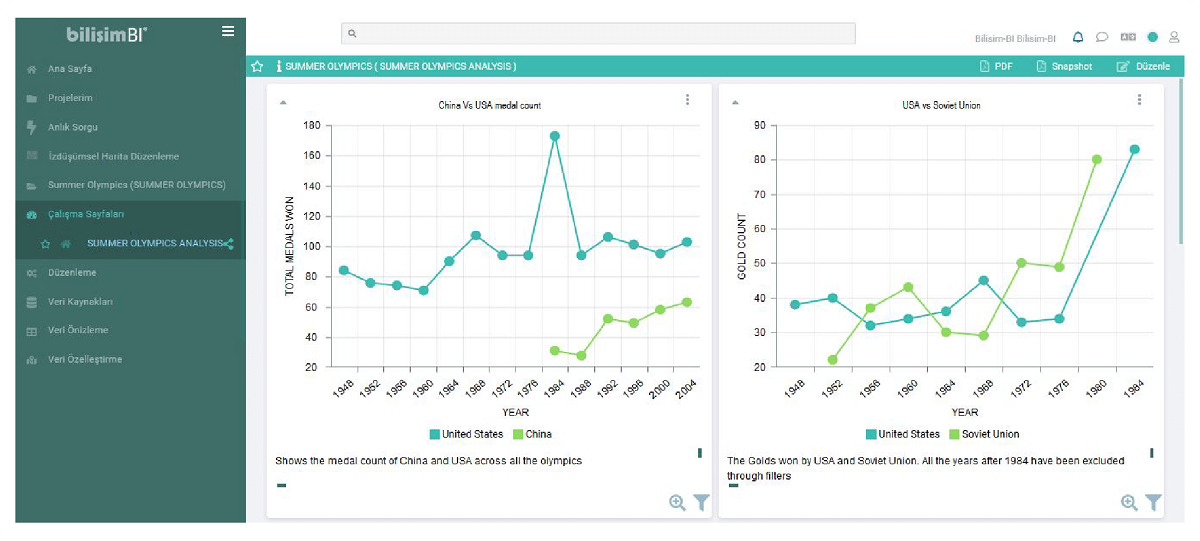Viewport: 1200px width, 541px height.
Task: Click United States legend swatch in left chart
Action: 435,434
